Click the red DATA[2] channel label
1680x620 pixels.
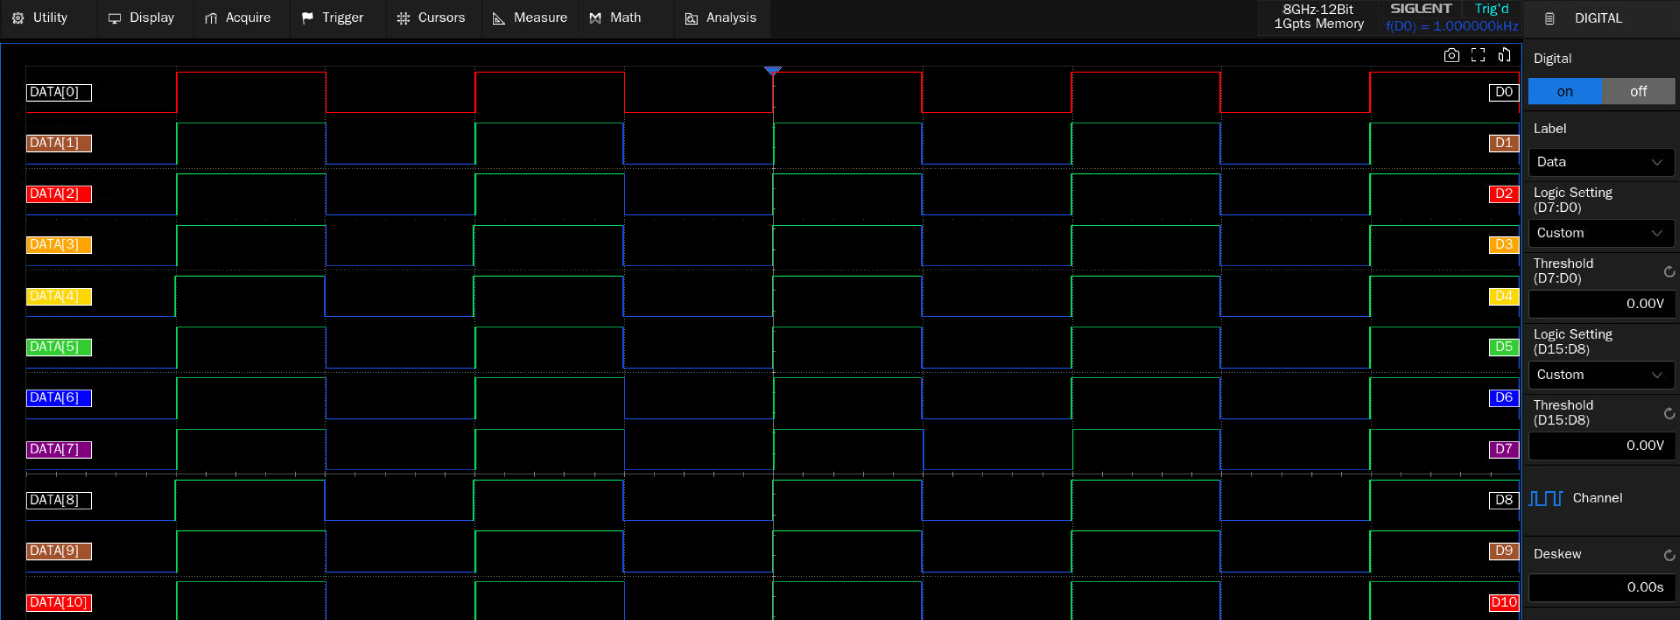coord(58,194)
